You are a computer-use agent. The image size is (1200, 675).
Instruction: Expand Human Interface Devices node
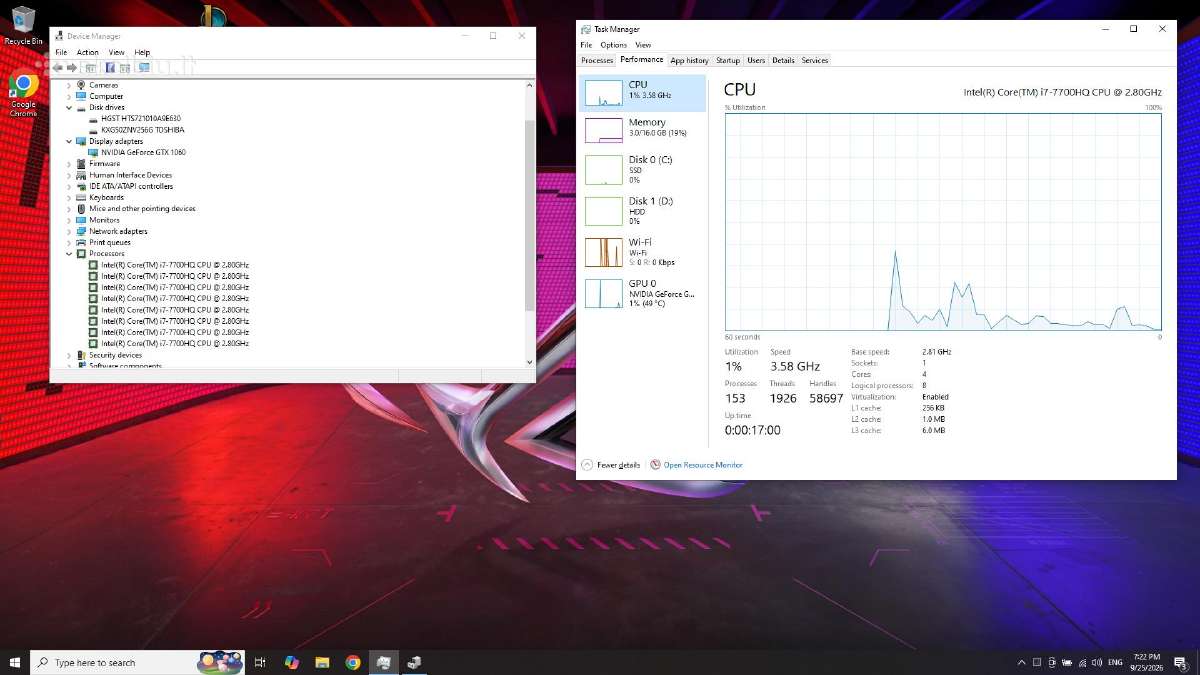(x=69, y=175)
